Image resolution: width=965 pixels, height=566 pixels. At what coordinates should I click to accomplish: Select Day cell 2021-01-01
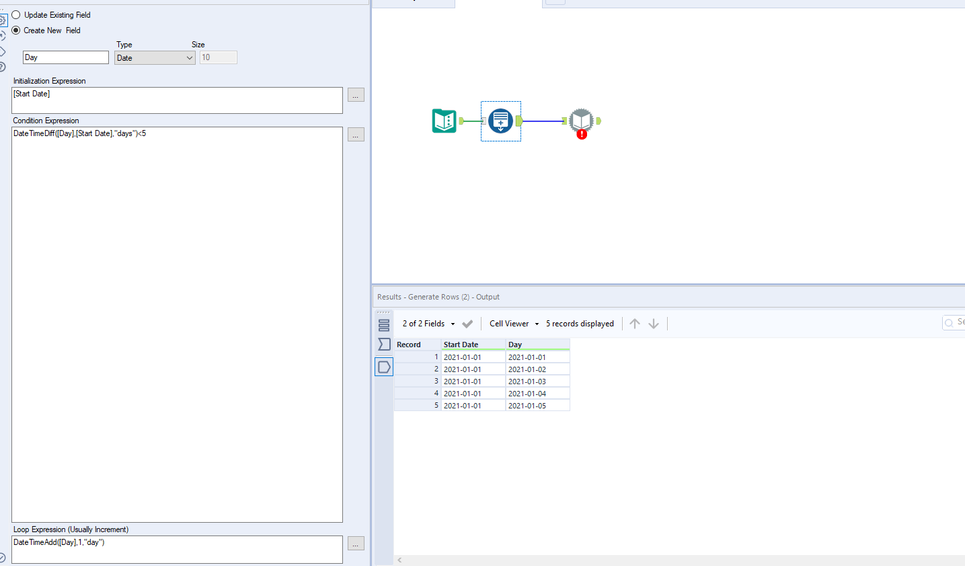(x=537, y=357)
